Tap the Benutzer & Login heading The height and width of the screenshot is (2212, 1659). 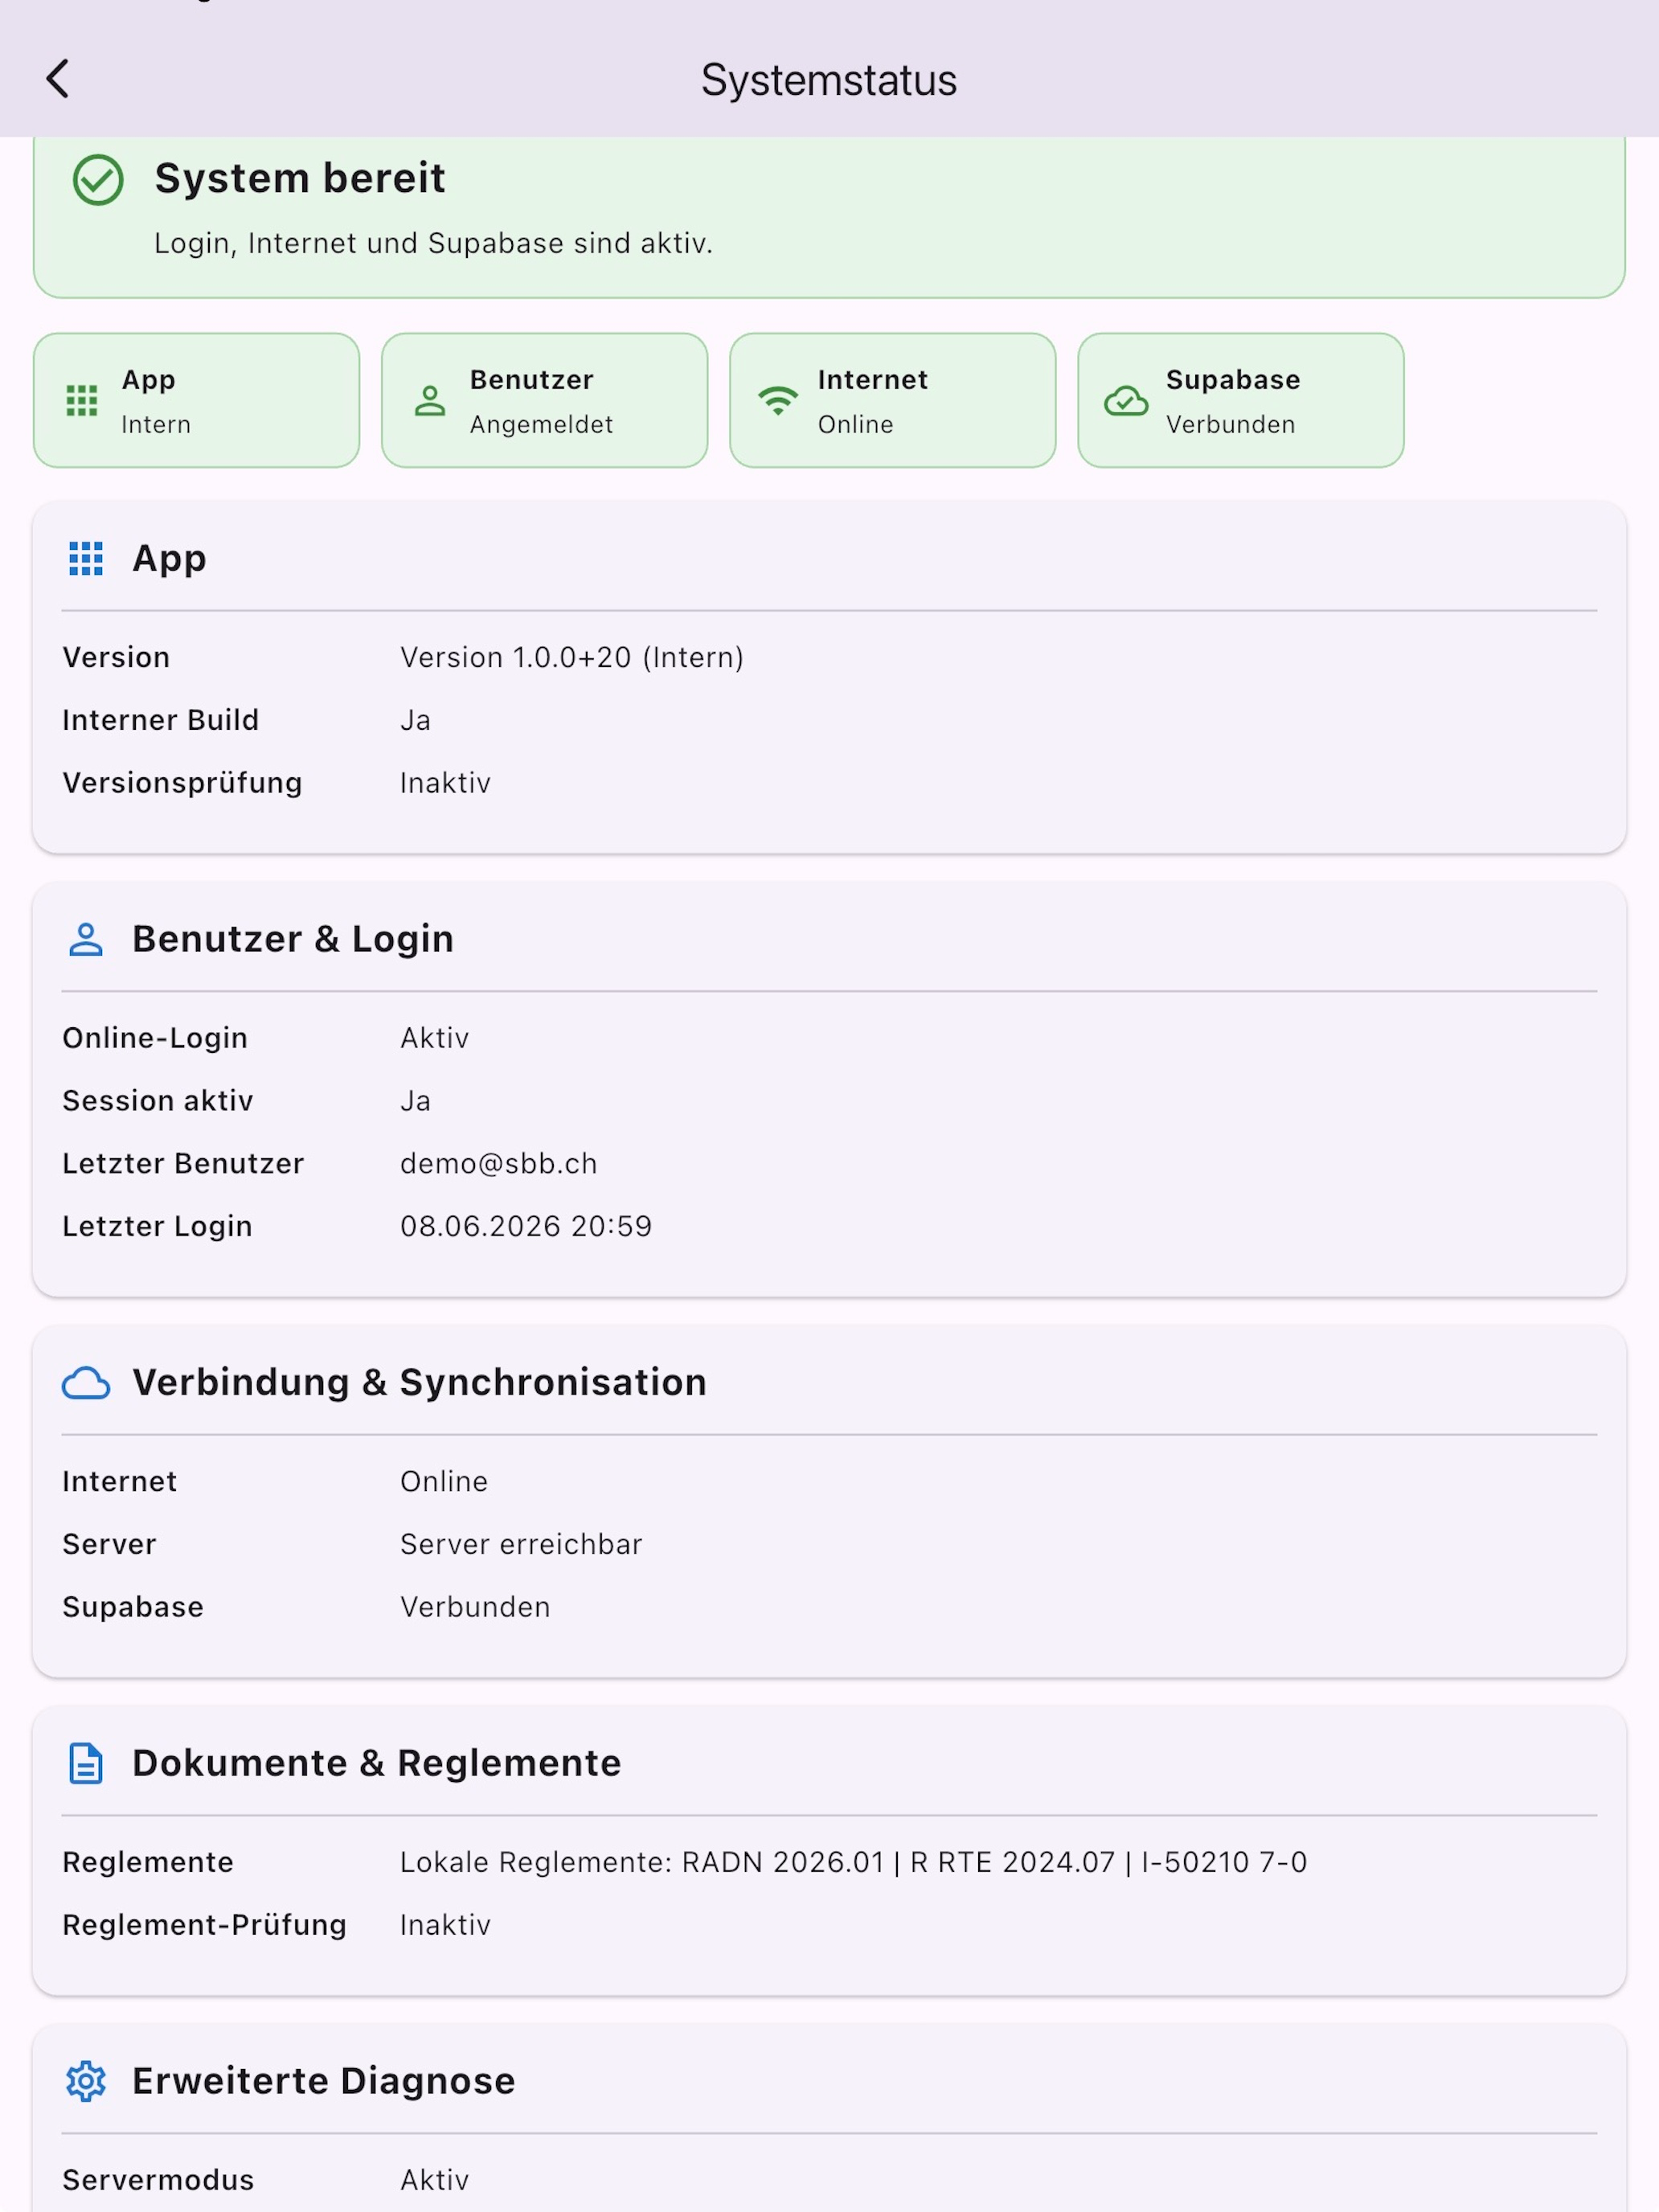tap(293, 939)
